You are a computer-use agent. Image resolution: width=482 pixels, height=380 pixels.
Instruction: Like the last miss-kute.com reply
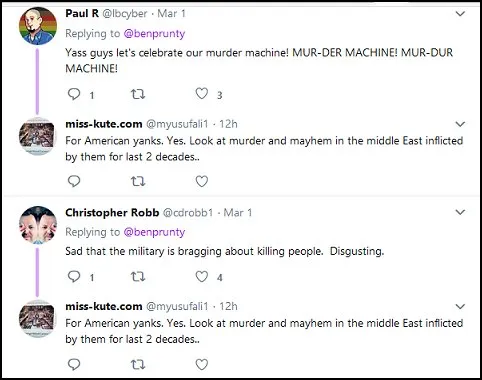pos(202,364)
